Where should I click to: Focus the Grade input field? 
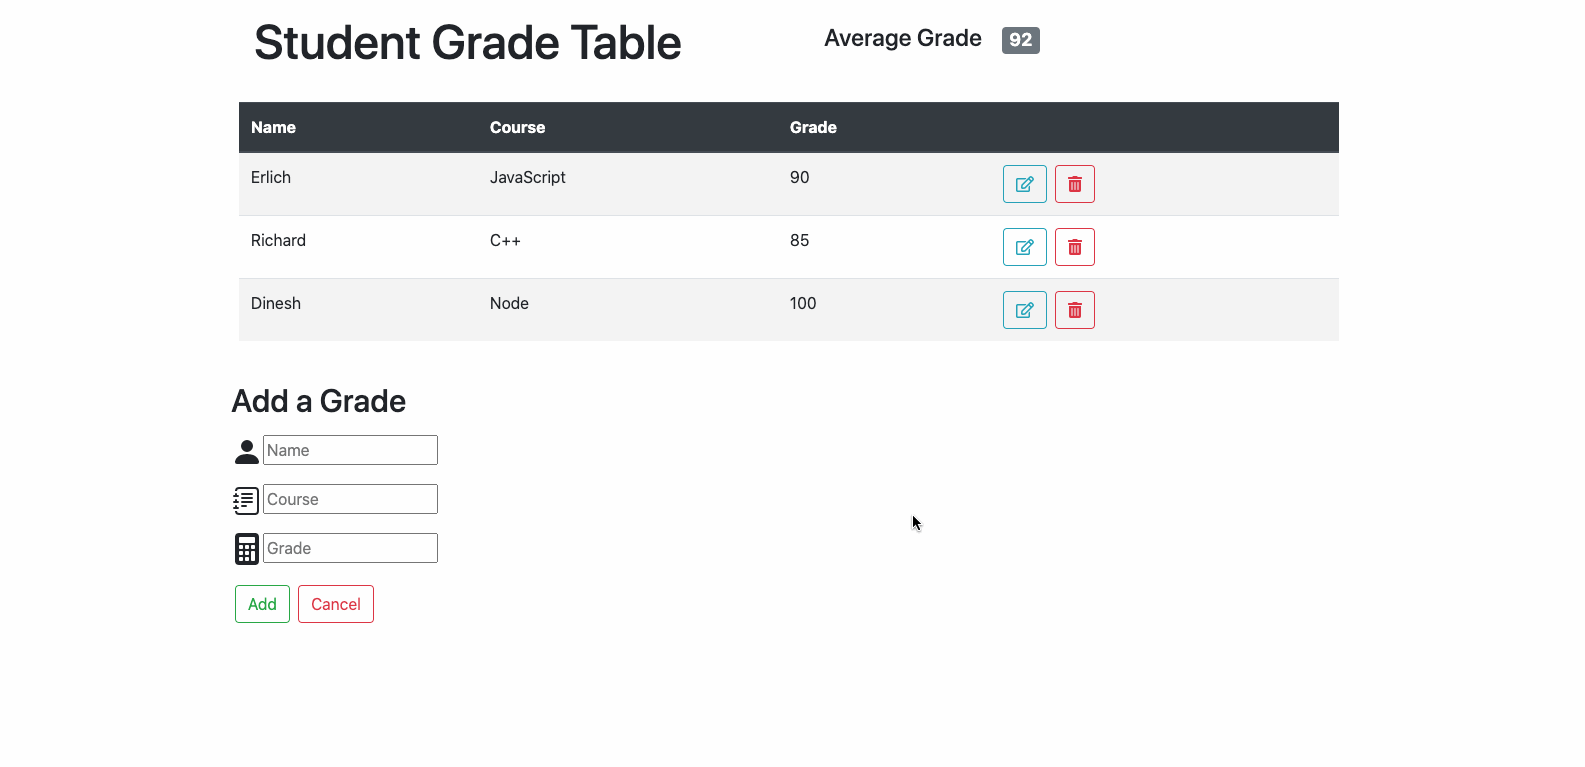point(350,548)
